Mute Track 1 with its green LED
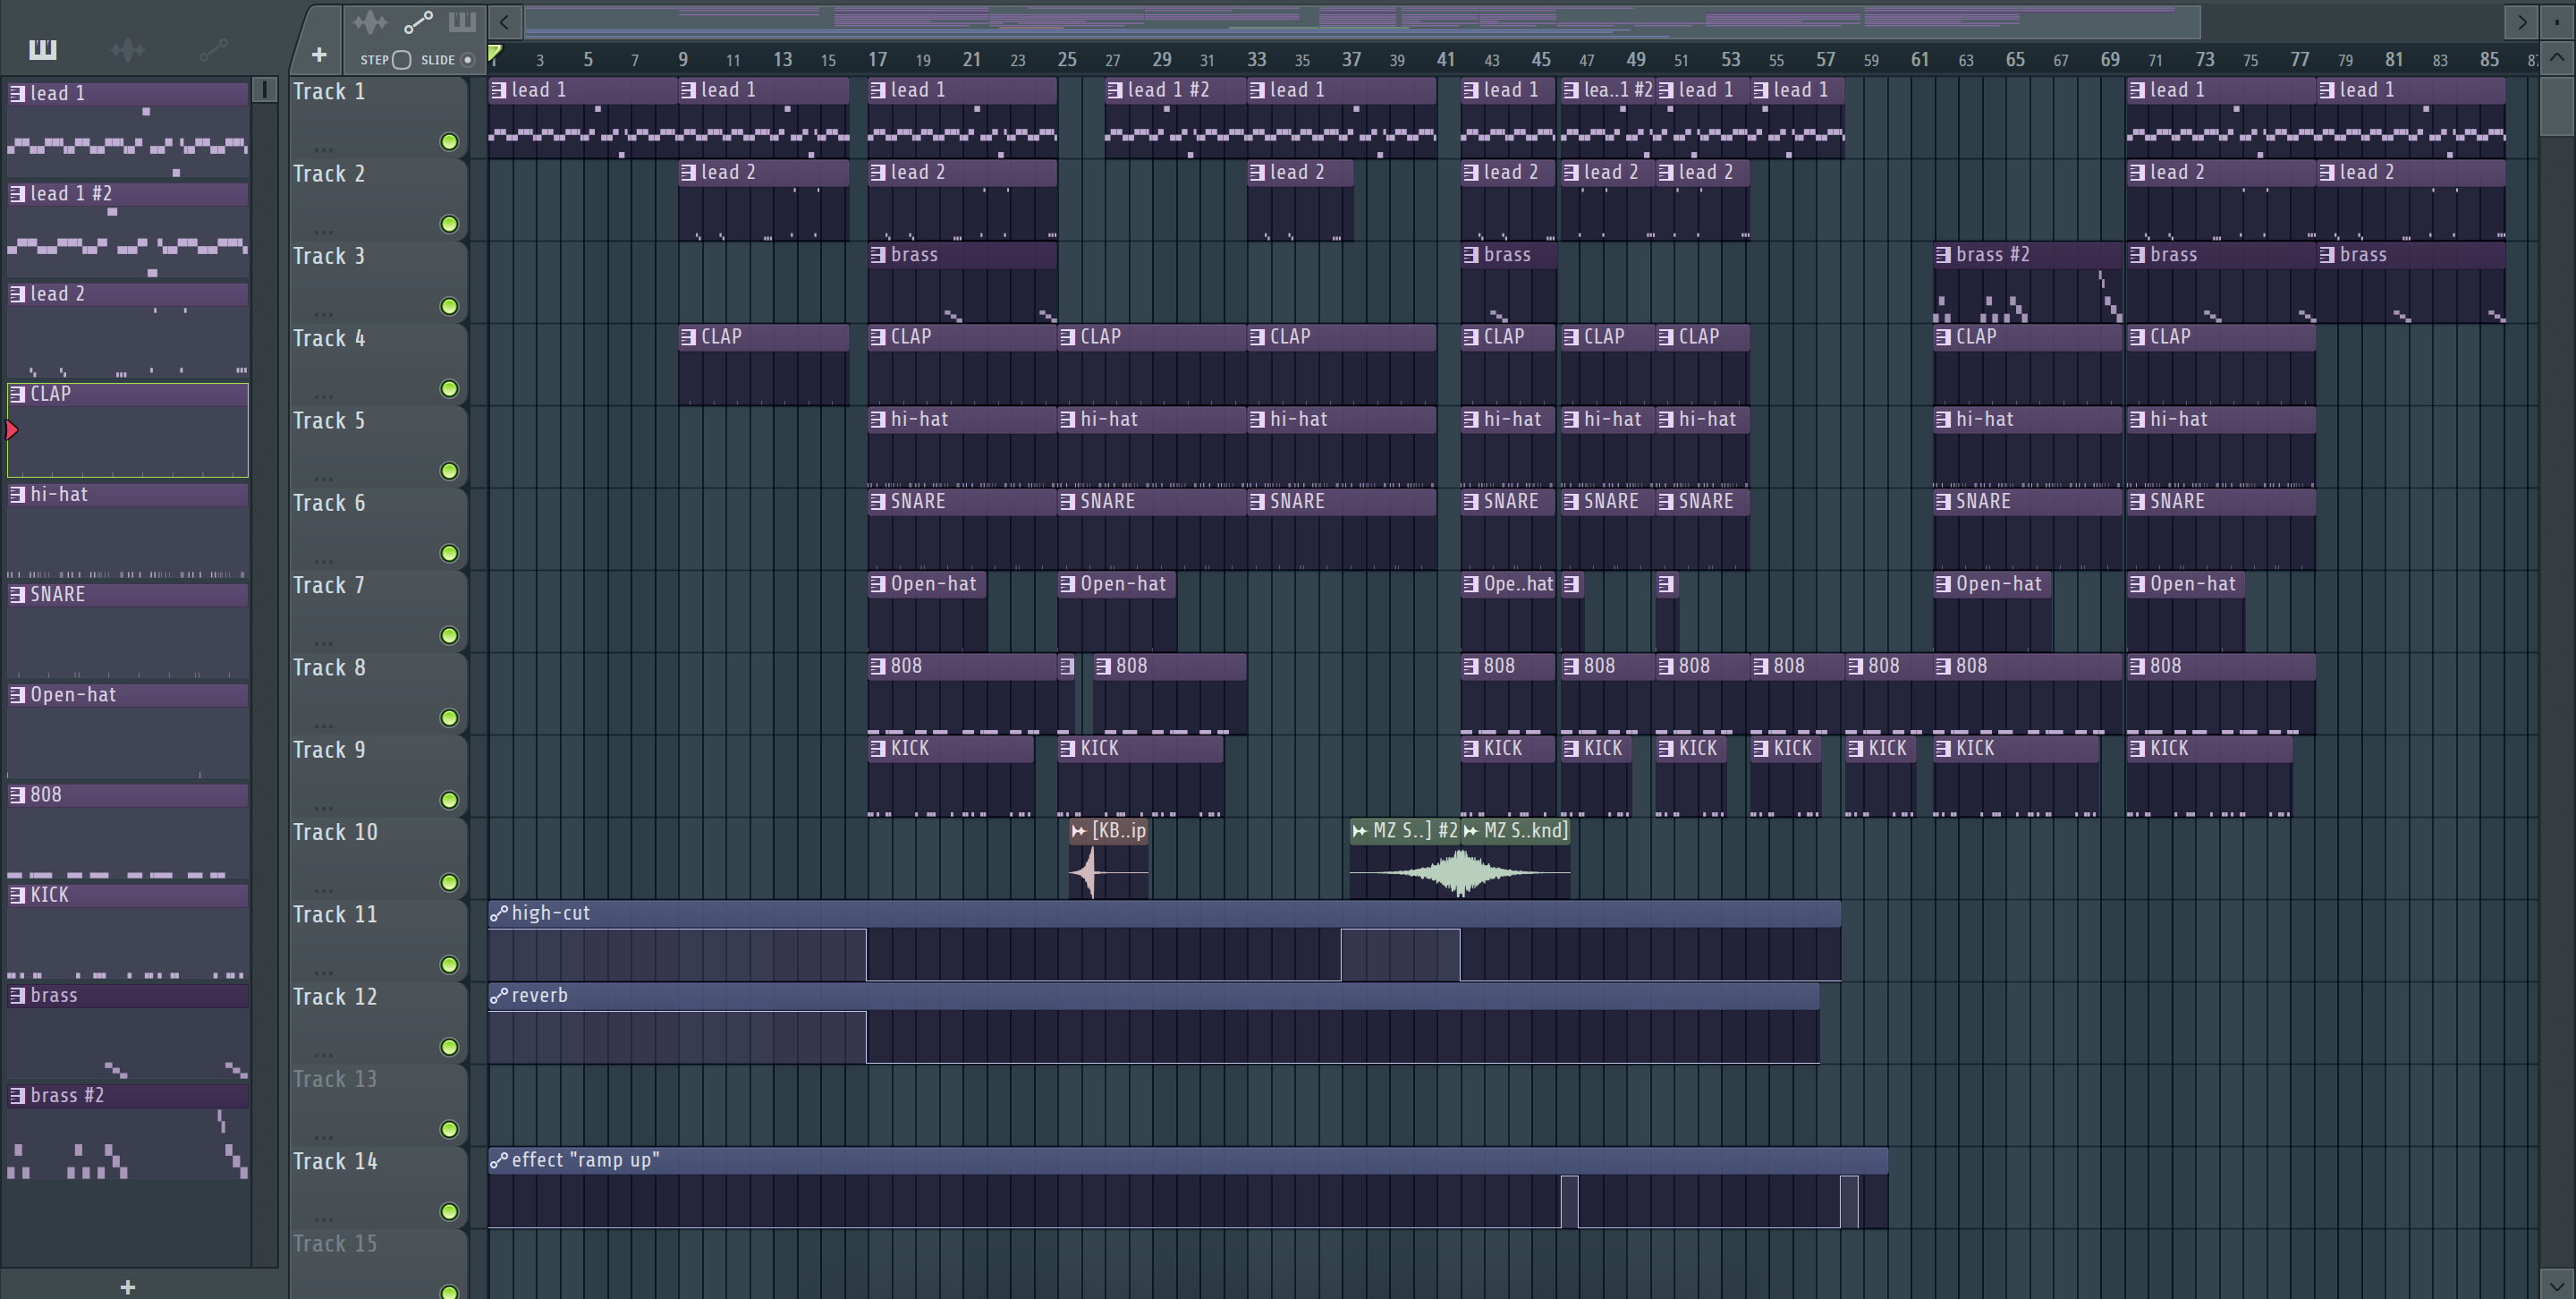The image size is (2576, 1299). click(450, 142)
